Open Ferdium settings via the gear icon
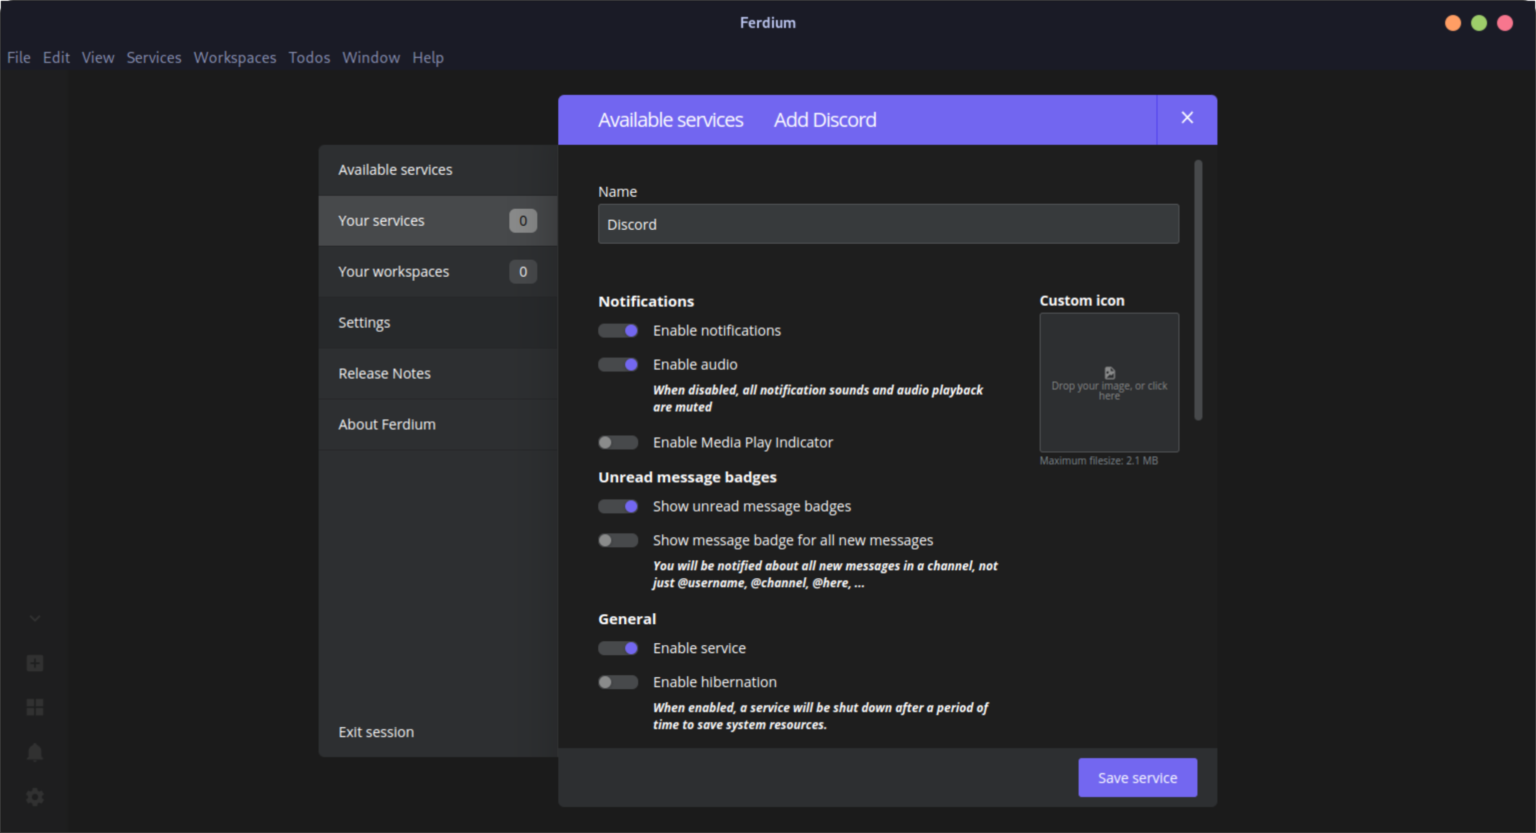 pyautogui.click(x=34, y=796)
